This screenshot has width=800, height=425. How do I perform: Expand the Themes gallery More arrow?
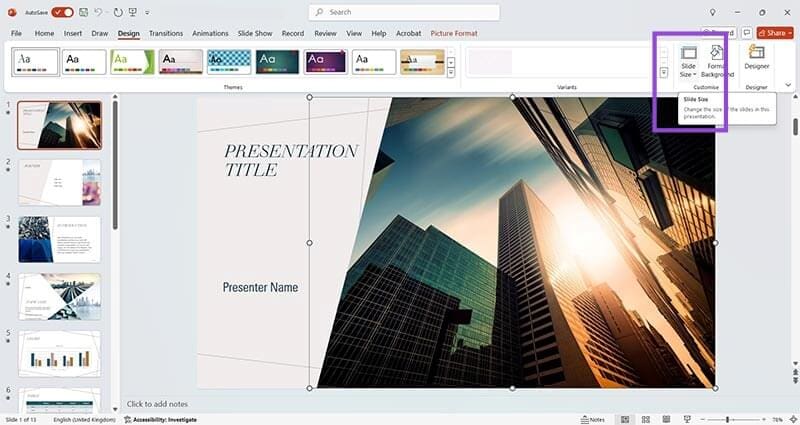tap(451, 73)
